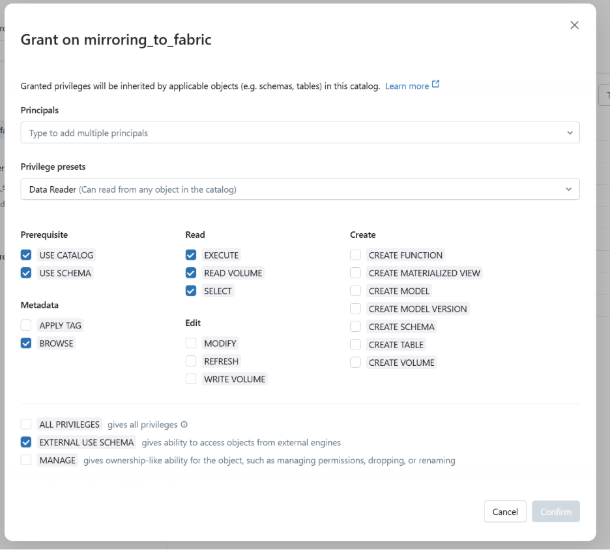
Task: Expand the Principals dropdown chevron
Action: point(570,133)
